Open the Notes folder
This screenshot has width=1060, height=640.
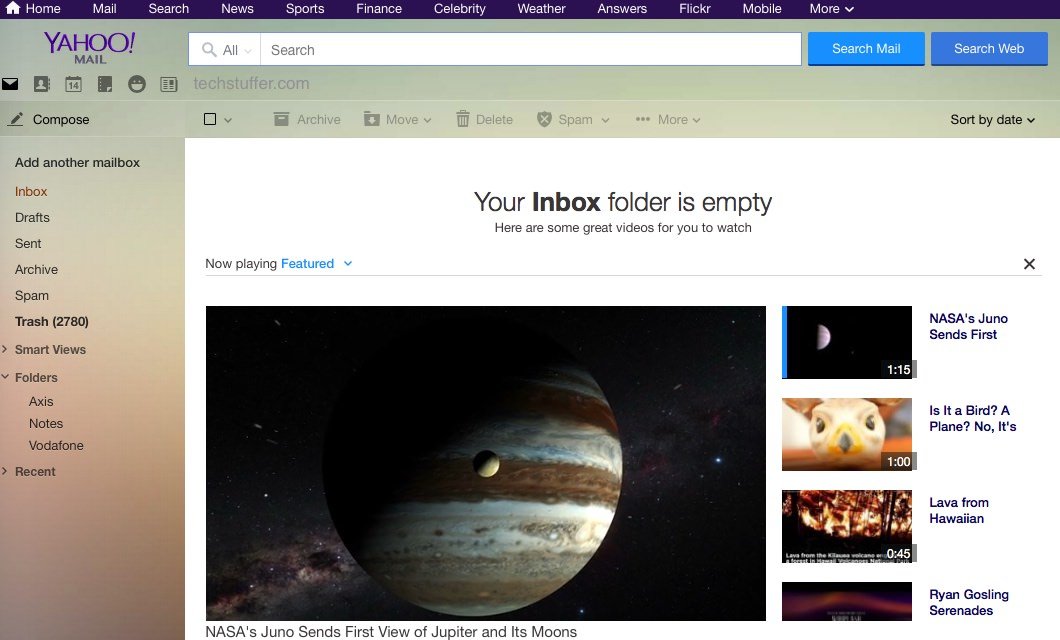(x=46, y=423)
